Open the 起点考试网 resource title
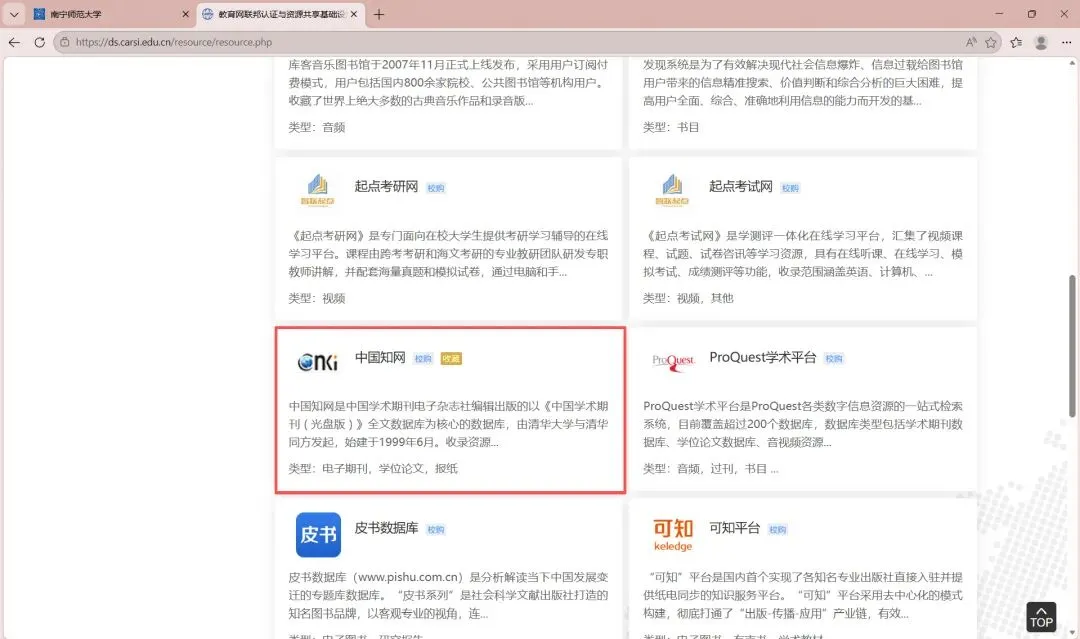This screenshot has height=639, width=1080. 741,187
